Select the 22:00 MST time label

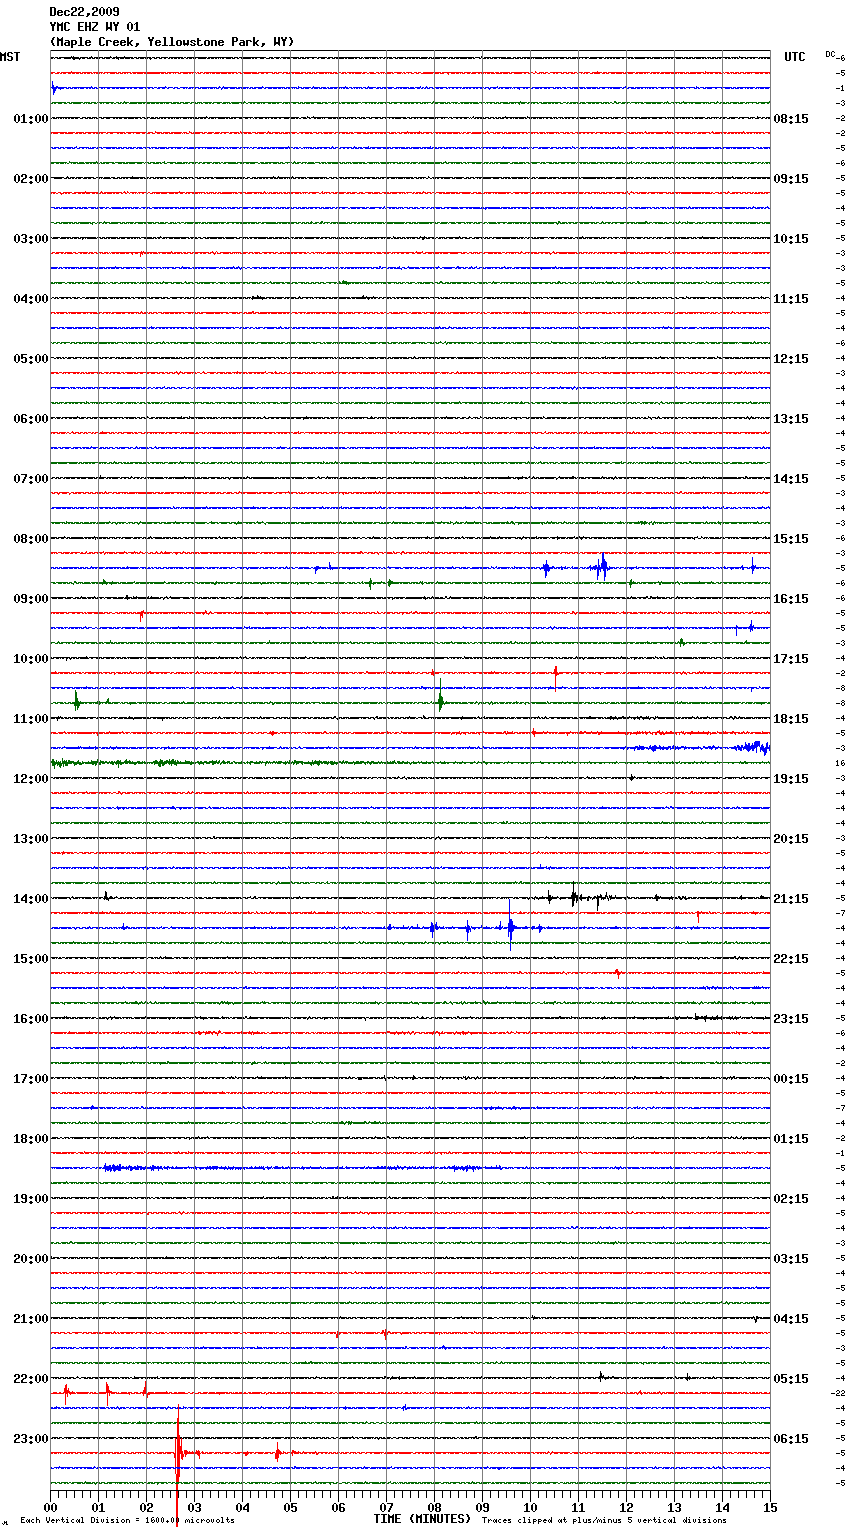(x=31, y=1379)
